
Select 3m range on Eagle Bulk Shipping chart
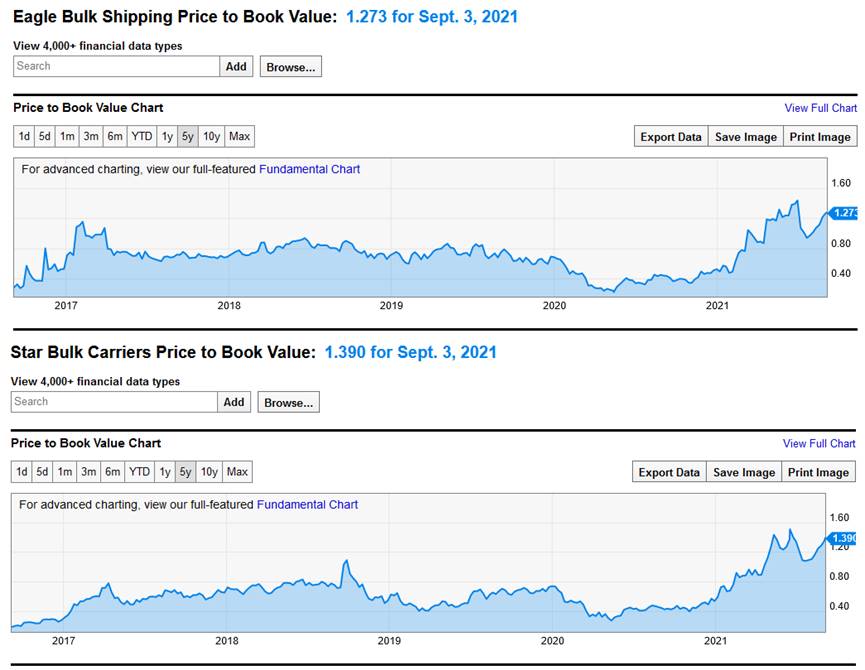(91, 136)
